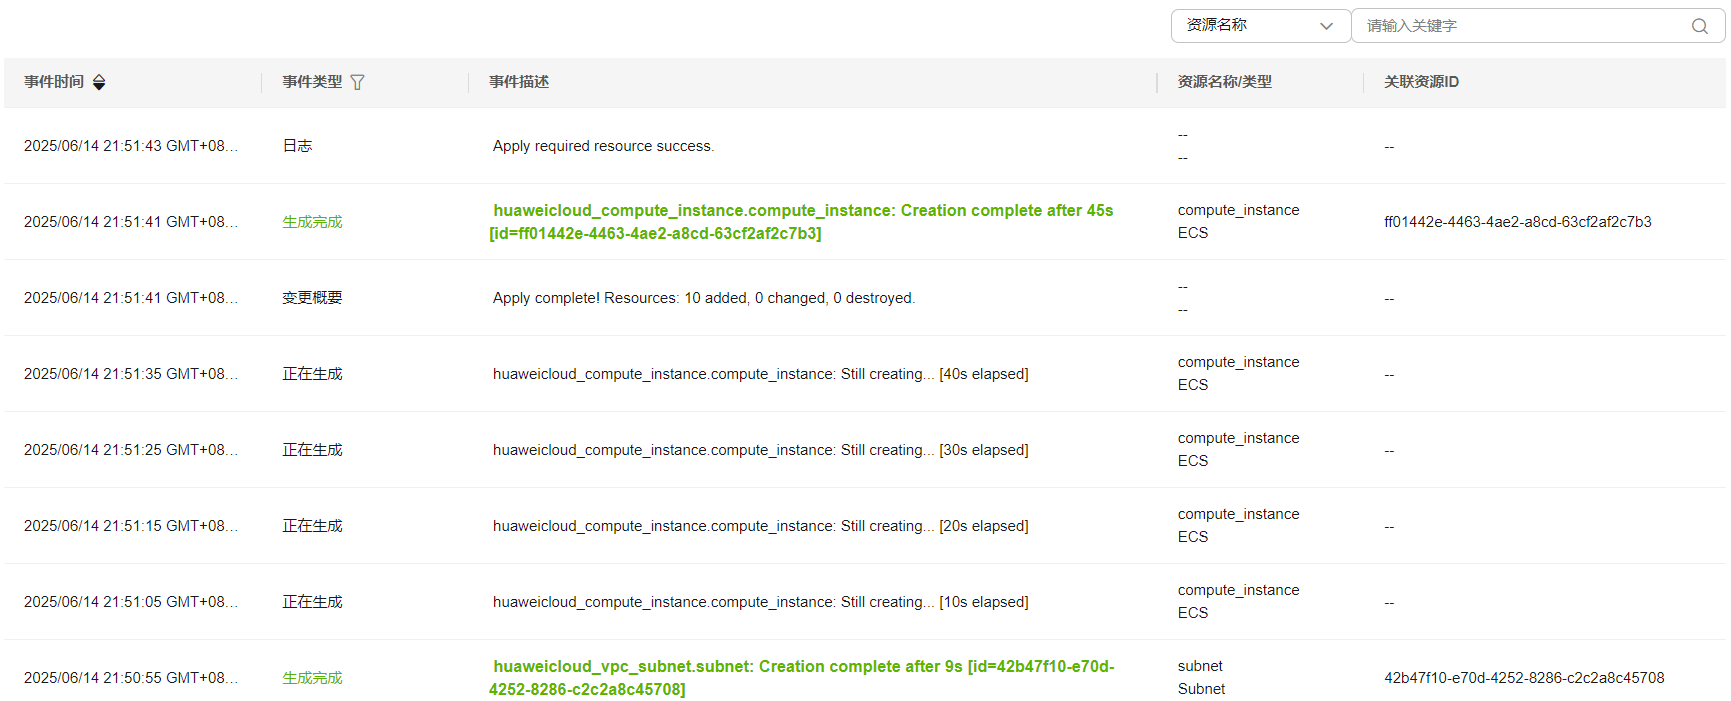Select resource ID ff01442e-4463-4ae2-a8cd-63cf2af2c7b3
1731x701 pixels.
(x=1517, y=222)
